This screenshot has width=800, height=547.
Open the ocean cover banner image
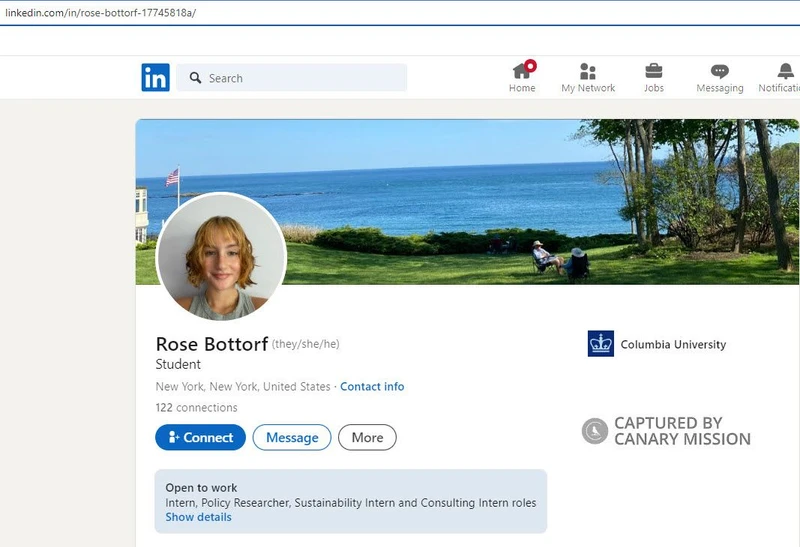pos(467,201)
